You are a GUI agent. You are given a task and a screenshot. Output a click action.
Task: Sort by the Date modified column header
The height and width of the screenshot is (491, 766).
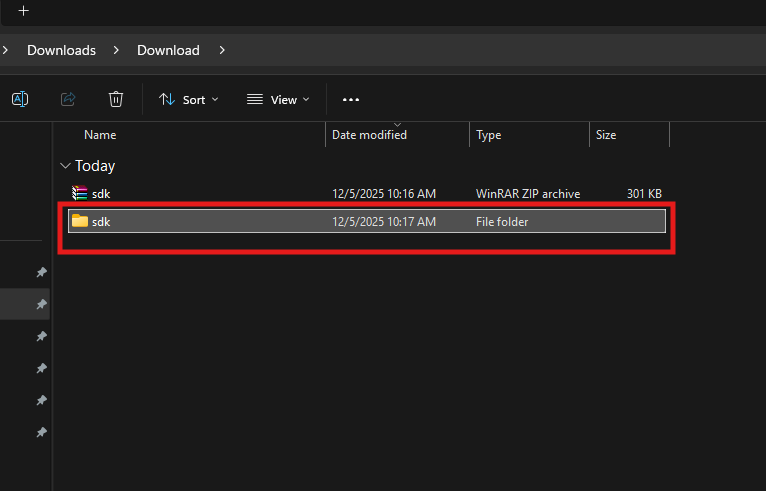tap(369, 135)
